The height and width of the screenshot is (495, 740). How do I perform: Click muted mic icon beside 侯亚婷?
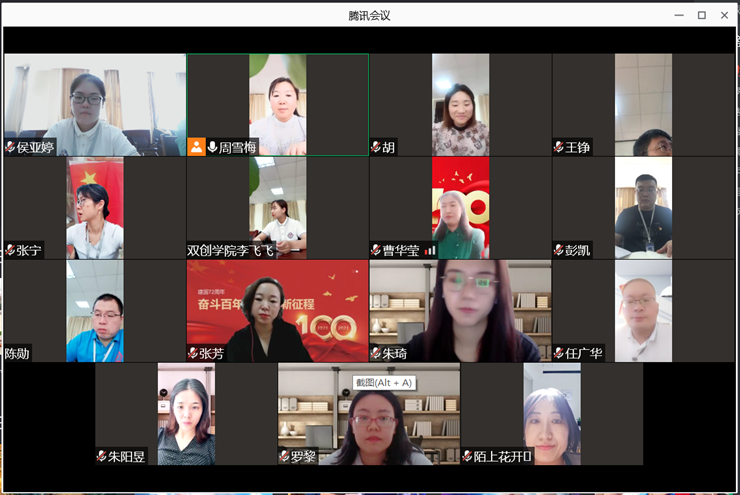click(10, 147)
